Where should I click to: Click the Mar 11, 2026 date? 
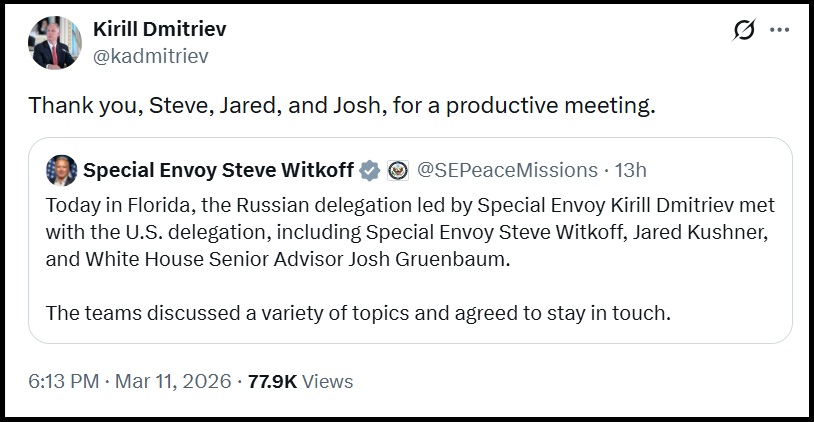(174, 381)
